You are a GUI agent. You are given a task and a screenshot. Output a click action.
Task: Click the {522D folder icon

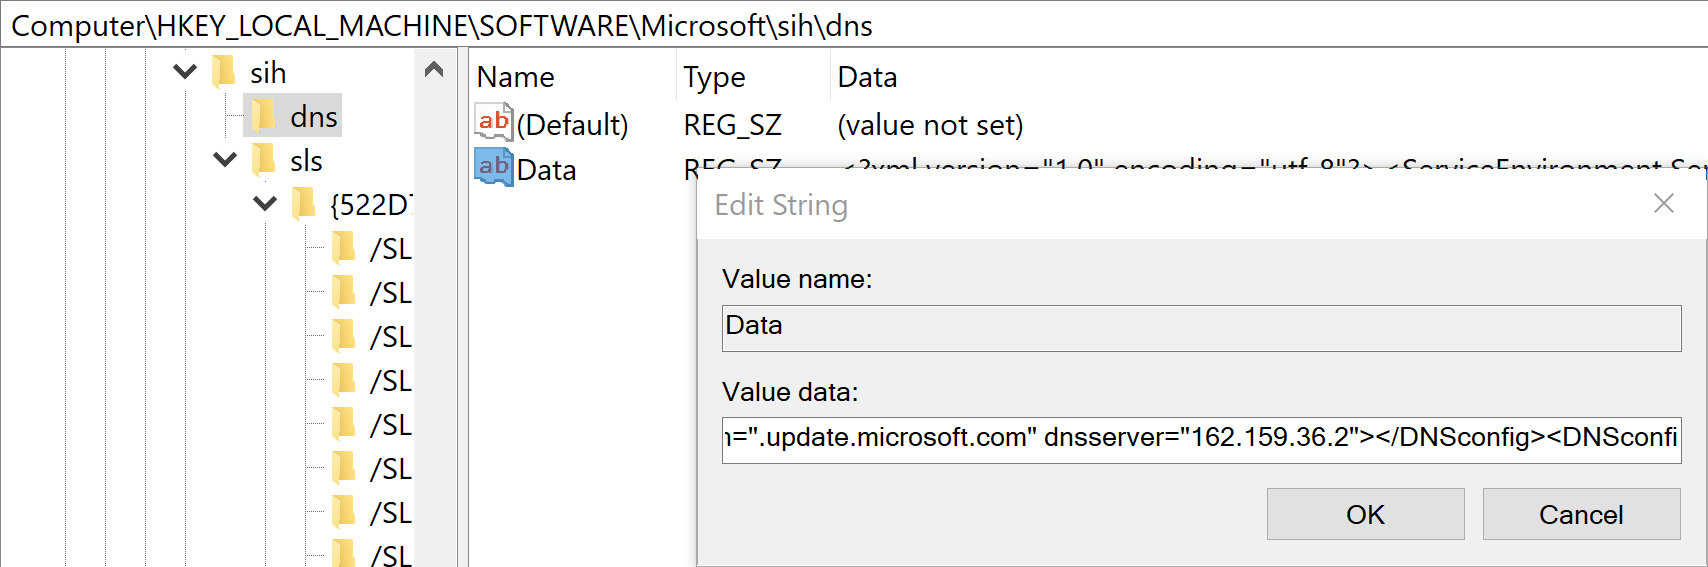pyautogui.click(x=304, y=204)
